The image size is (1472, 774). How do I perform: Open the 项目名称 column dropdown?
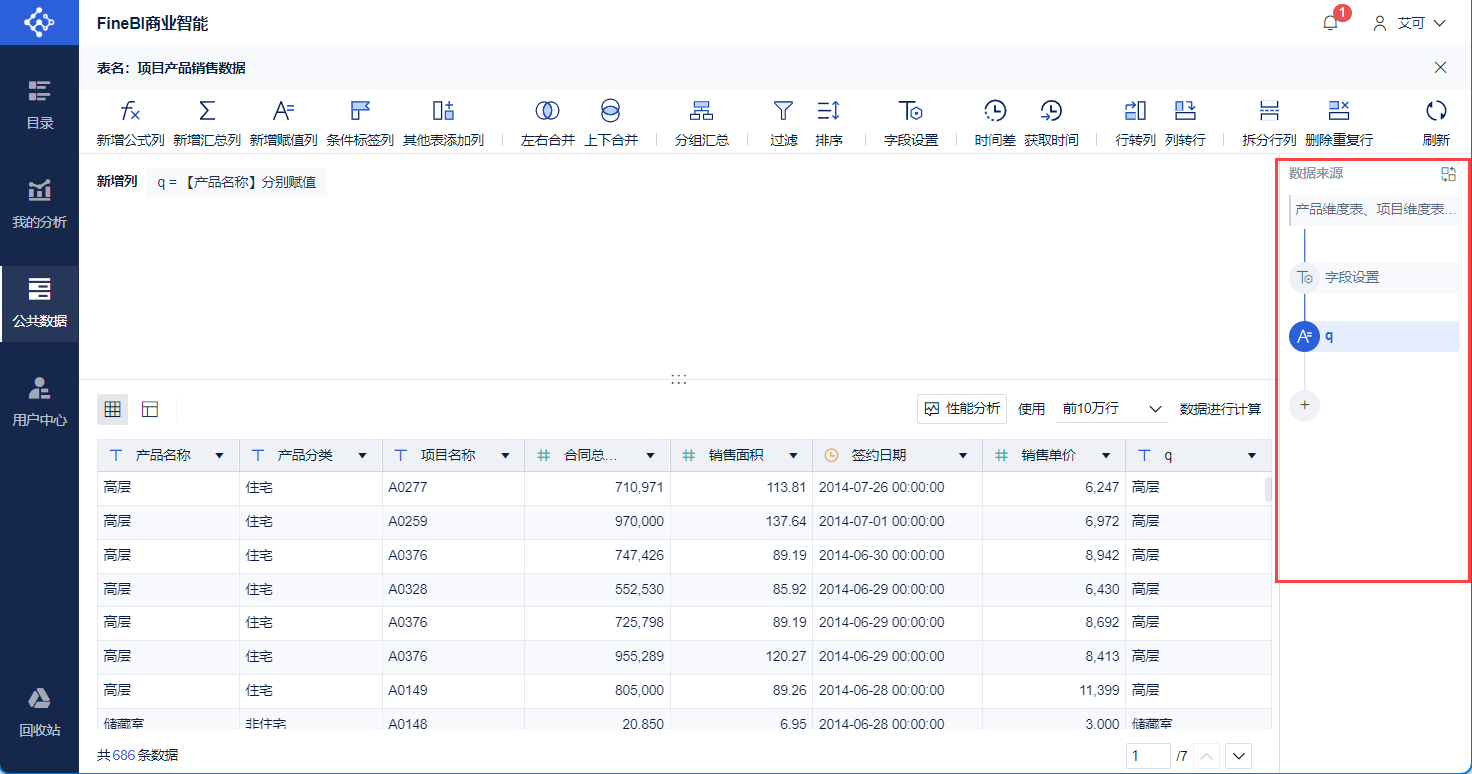[x=505, y=456]
